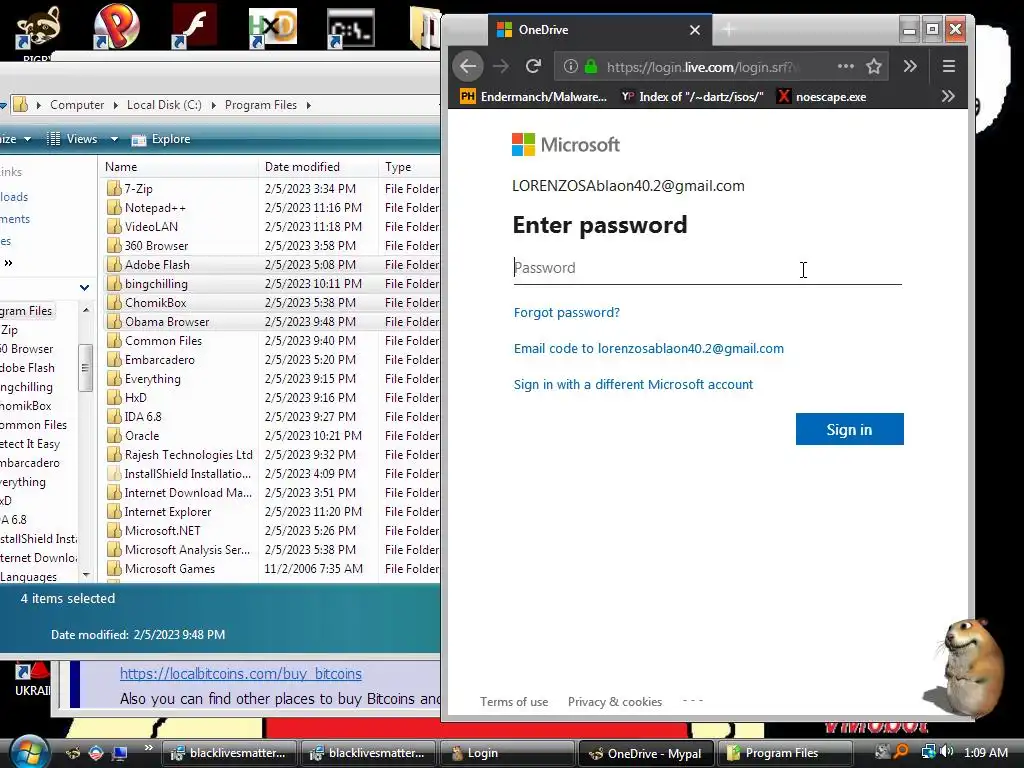The height and width of the screenshot is (768, 1024).
Task: Click Explore button in Explorer toolbar
Action: point(161,139)
